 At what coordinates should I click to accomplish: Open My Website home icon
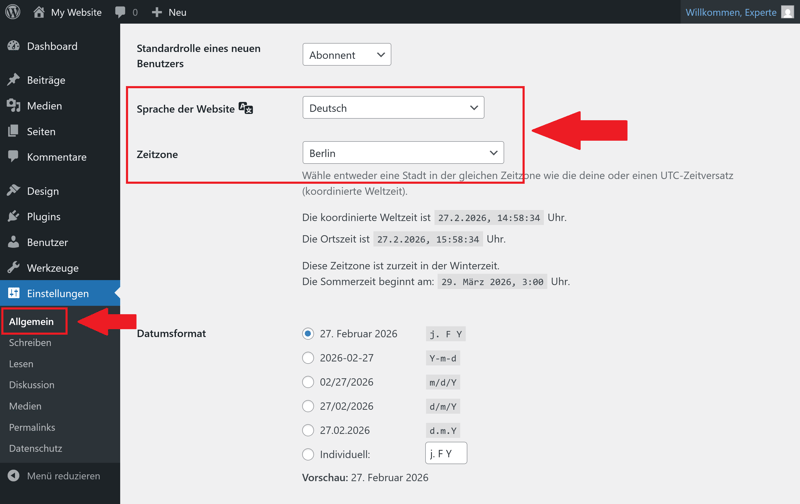coord(39,12)
